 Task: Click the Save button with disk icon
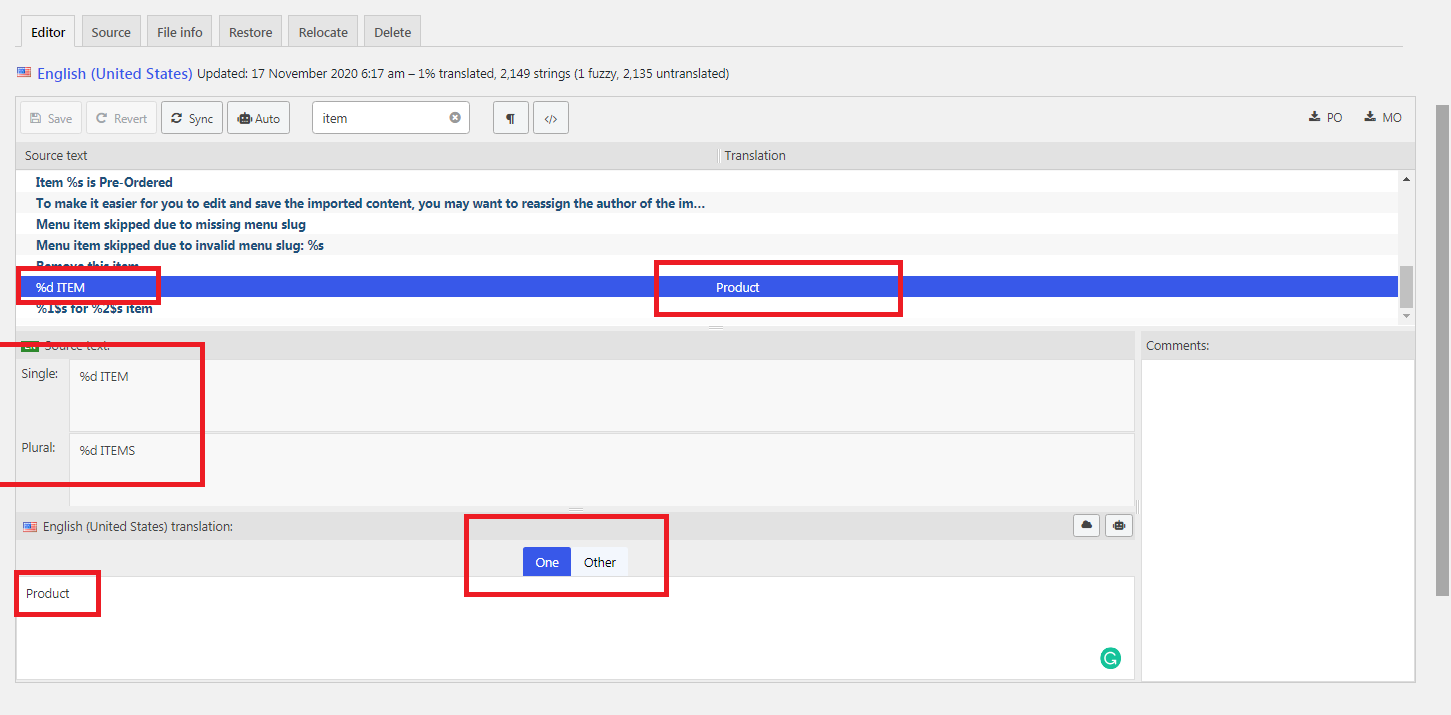click(51, 118)
